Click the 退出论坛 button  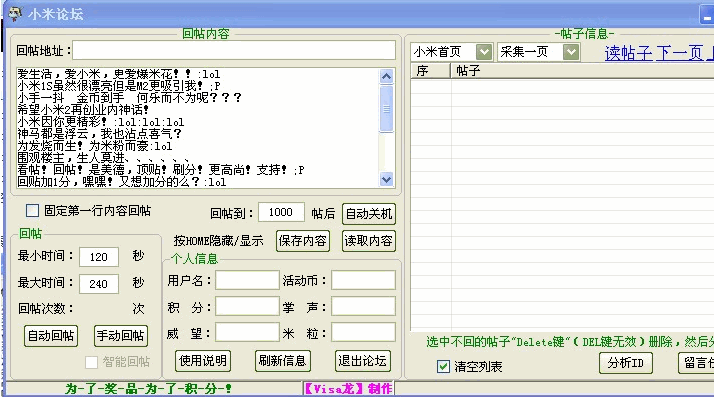point(362,361)
